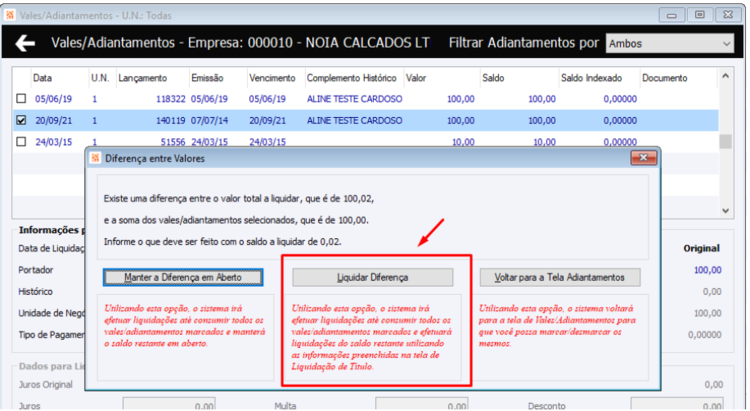The image size is (750, 411).
Task: Click the Multa input field
Action: click(x=421, y=405)
